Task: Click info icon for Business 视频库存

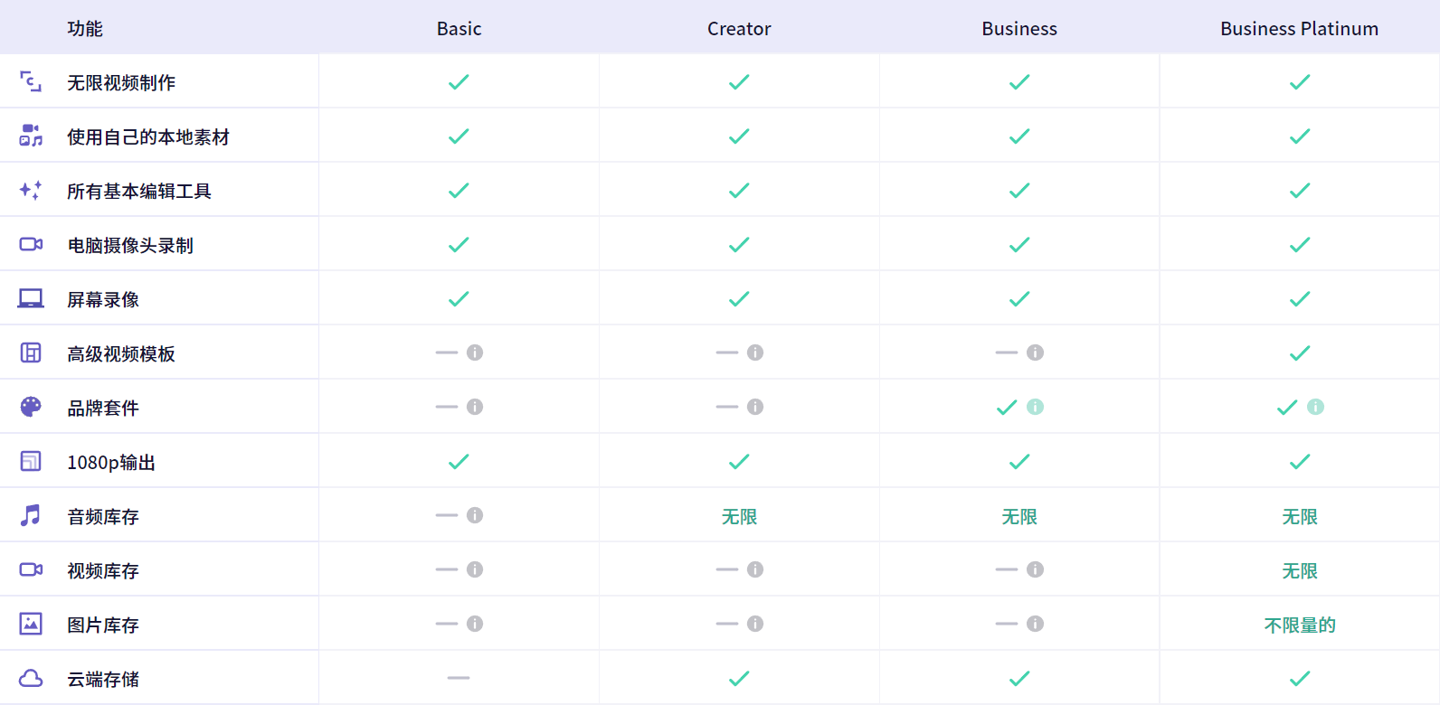Action: tap(1035, 569)
